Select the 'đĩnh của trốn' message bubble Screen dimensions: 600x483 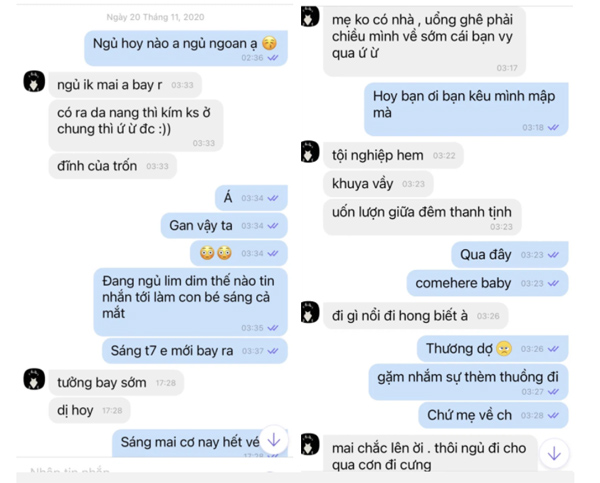tap(112, 166)
